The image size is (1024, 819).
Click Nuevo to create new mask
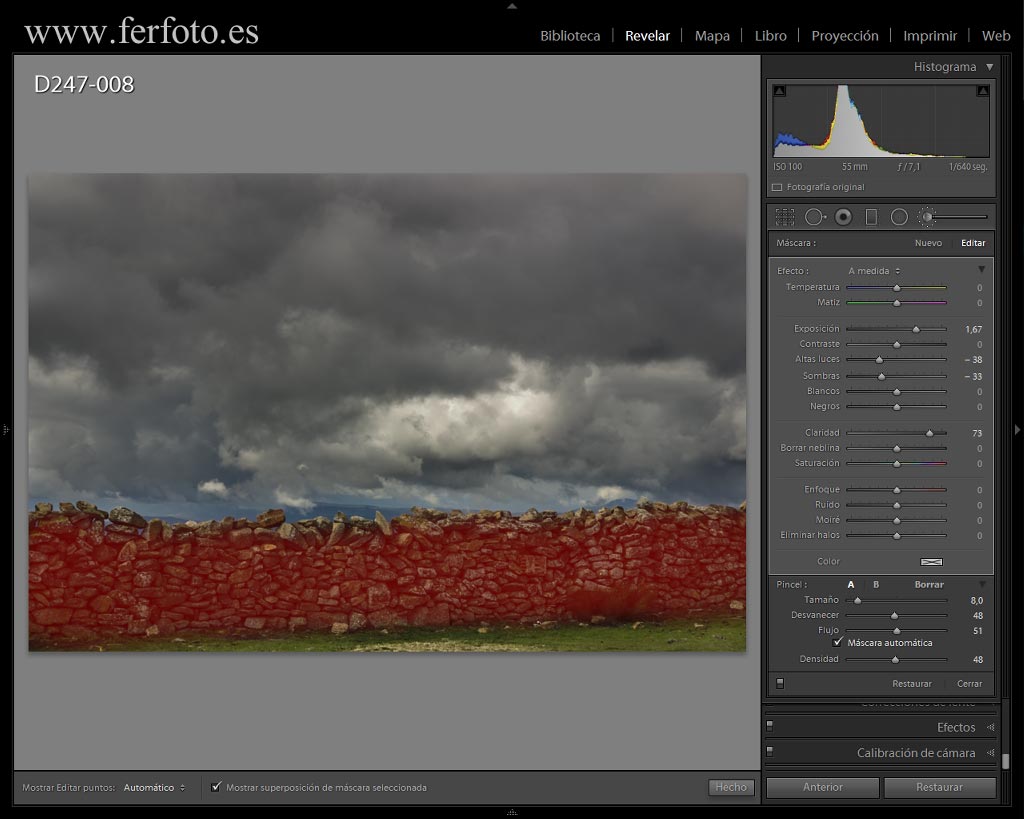pos(928,243)
